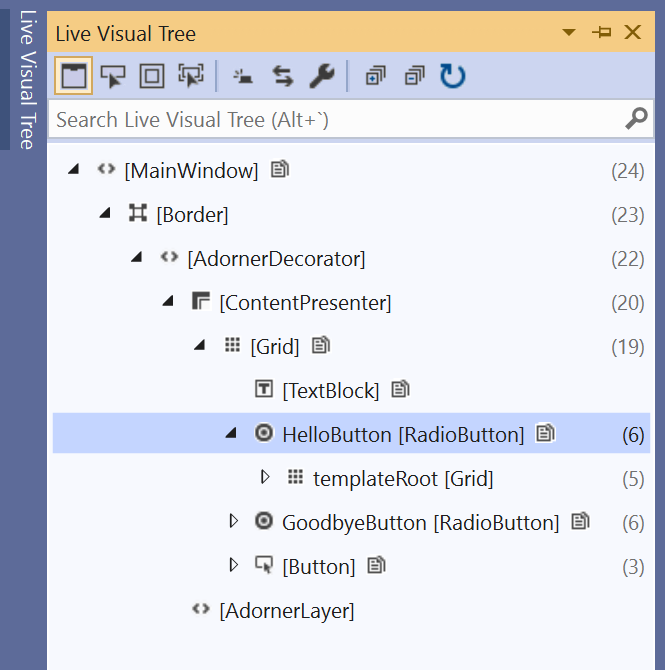Select the [MainWindow] tree row

point(351,170)
